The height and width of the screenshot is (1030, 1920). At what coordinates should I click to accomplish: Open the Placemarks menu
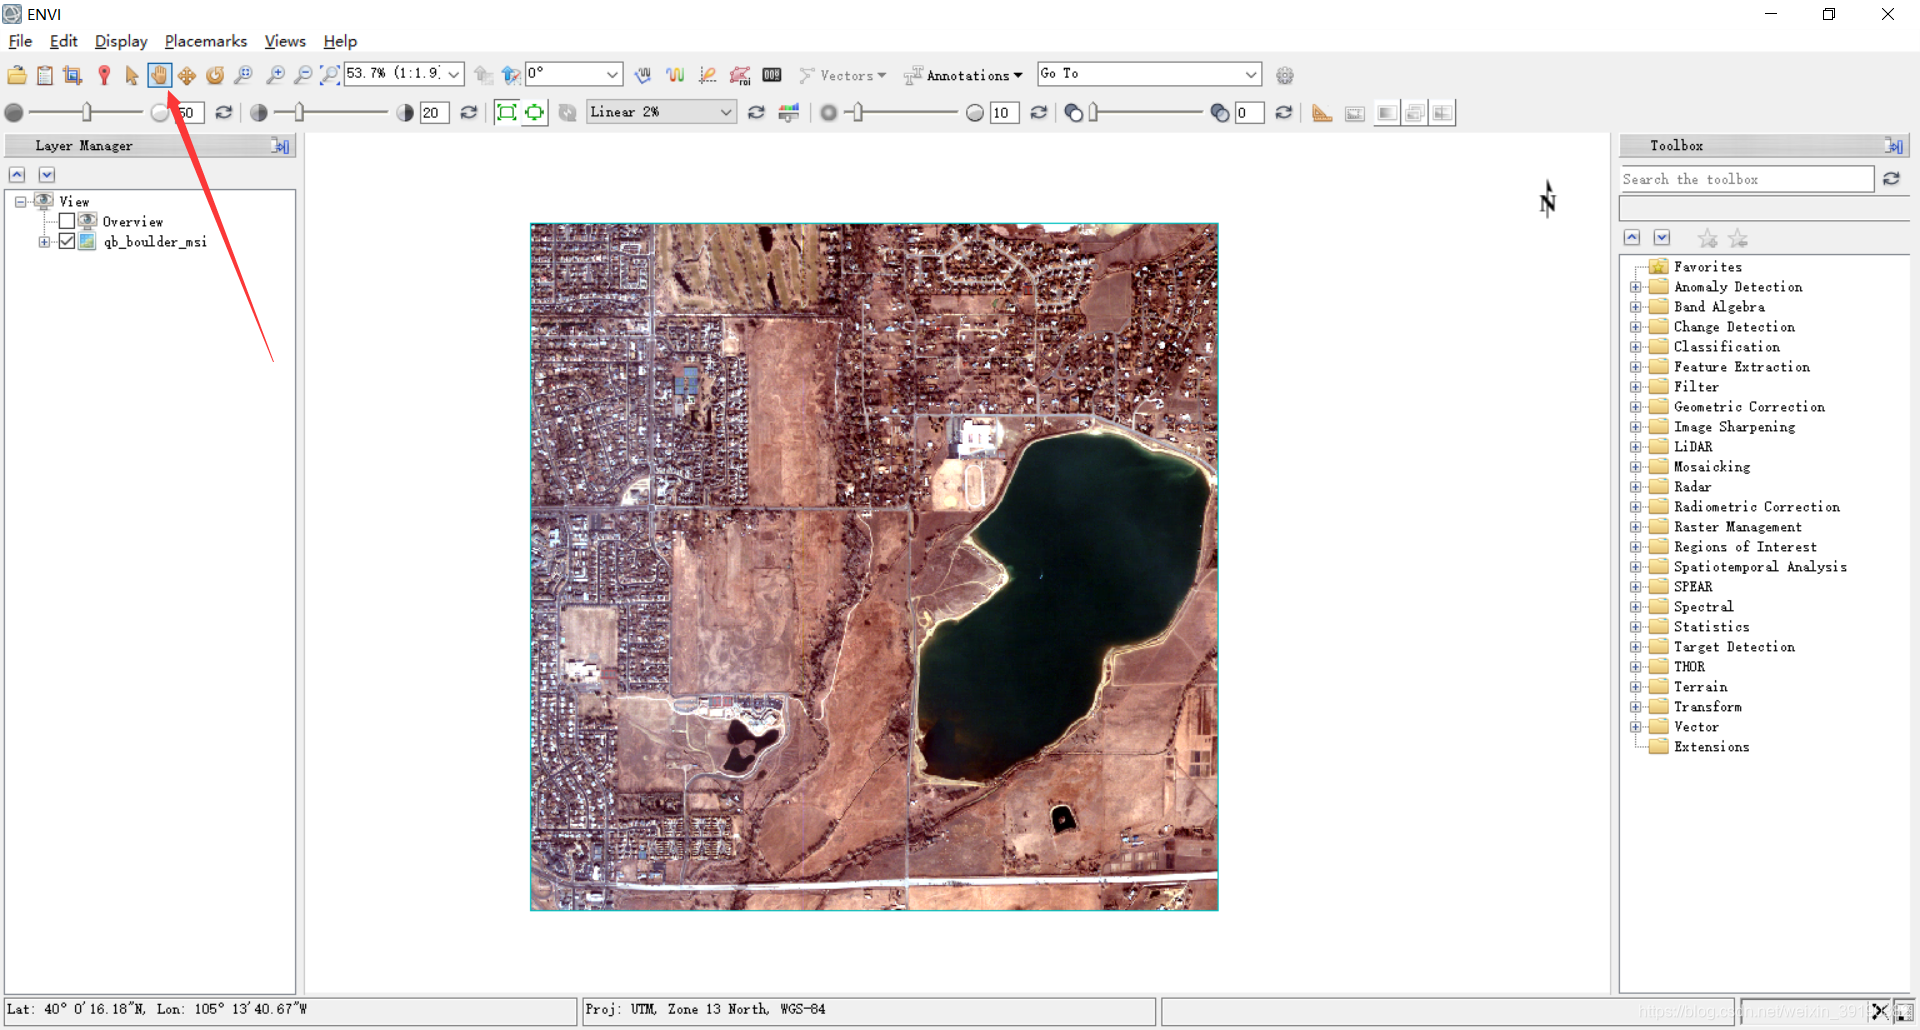pos(206,41)
